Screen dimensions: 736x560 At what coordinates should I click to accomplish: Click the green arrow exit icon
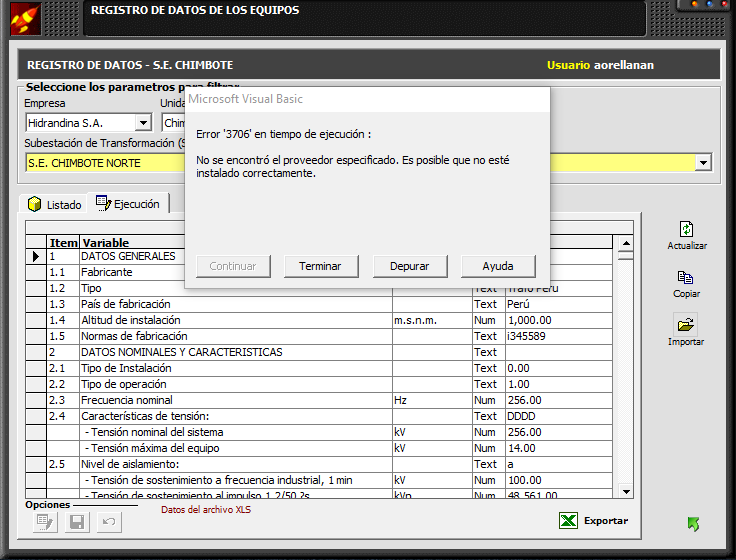(693, 523)
